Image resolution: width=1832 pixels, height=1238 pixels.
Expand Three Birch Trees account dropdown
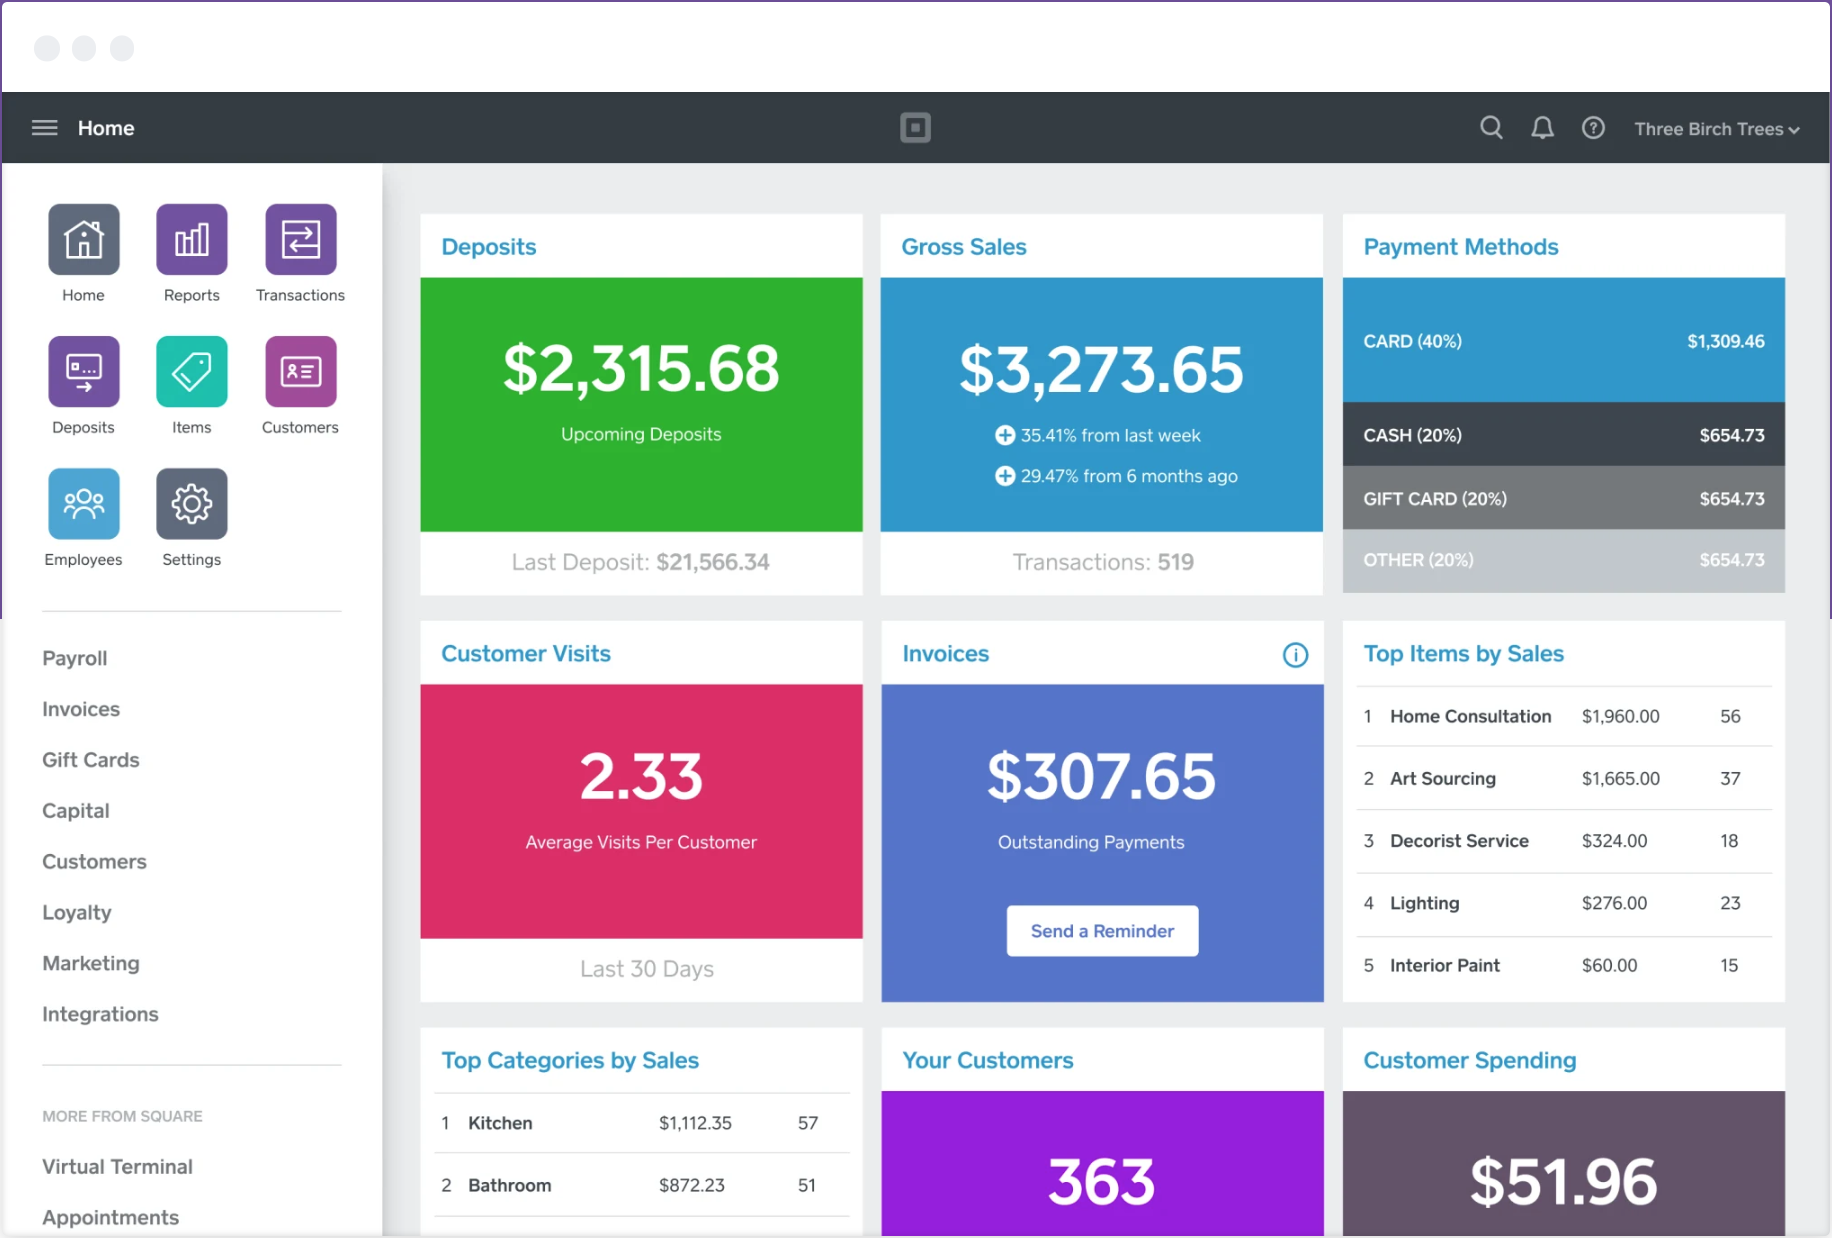click(x=1717, y=129)
